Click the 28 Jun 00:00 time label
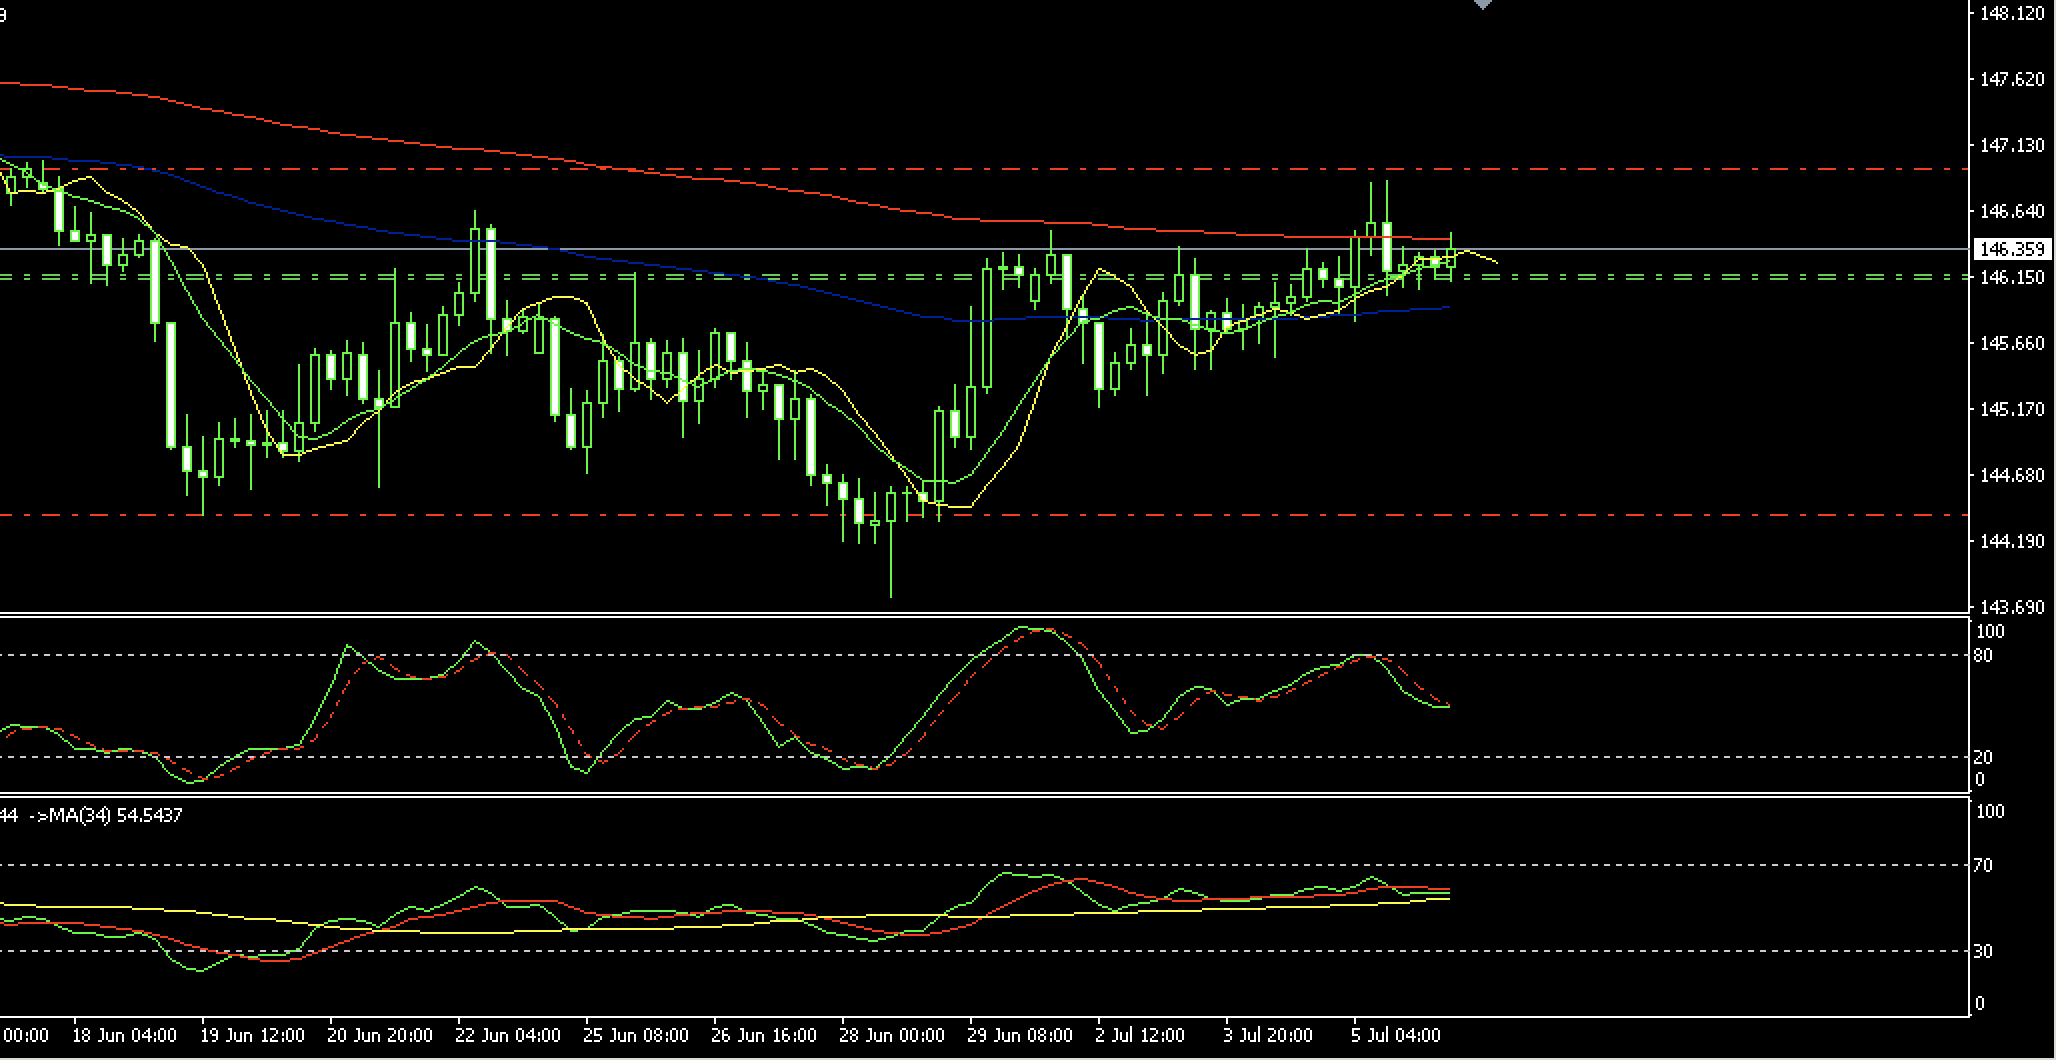 point(893,1035)
